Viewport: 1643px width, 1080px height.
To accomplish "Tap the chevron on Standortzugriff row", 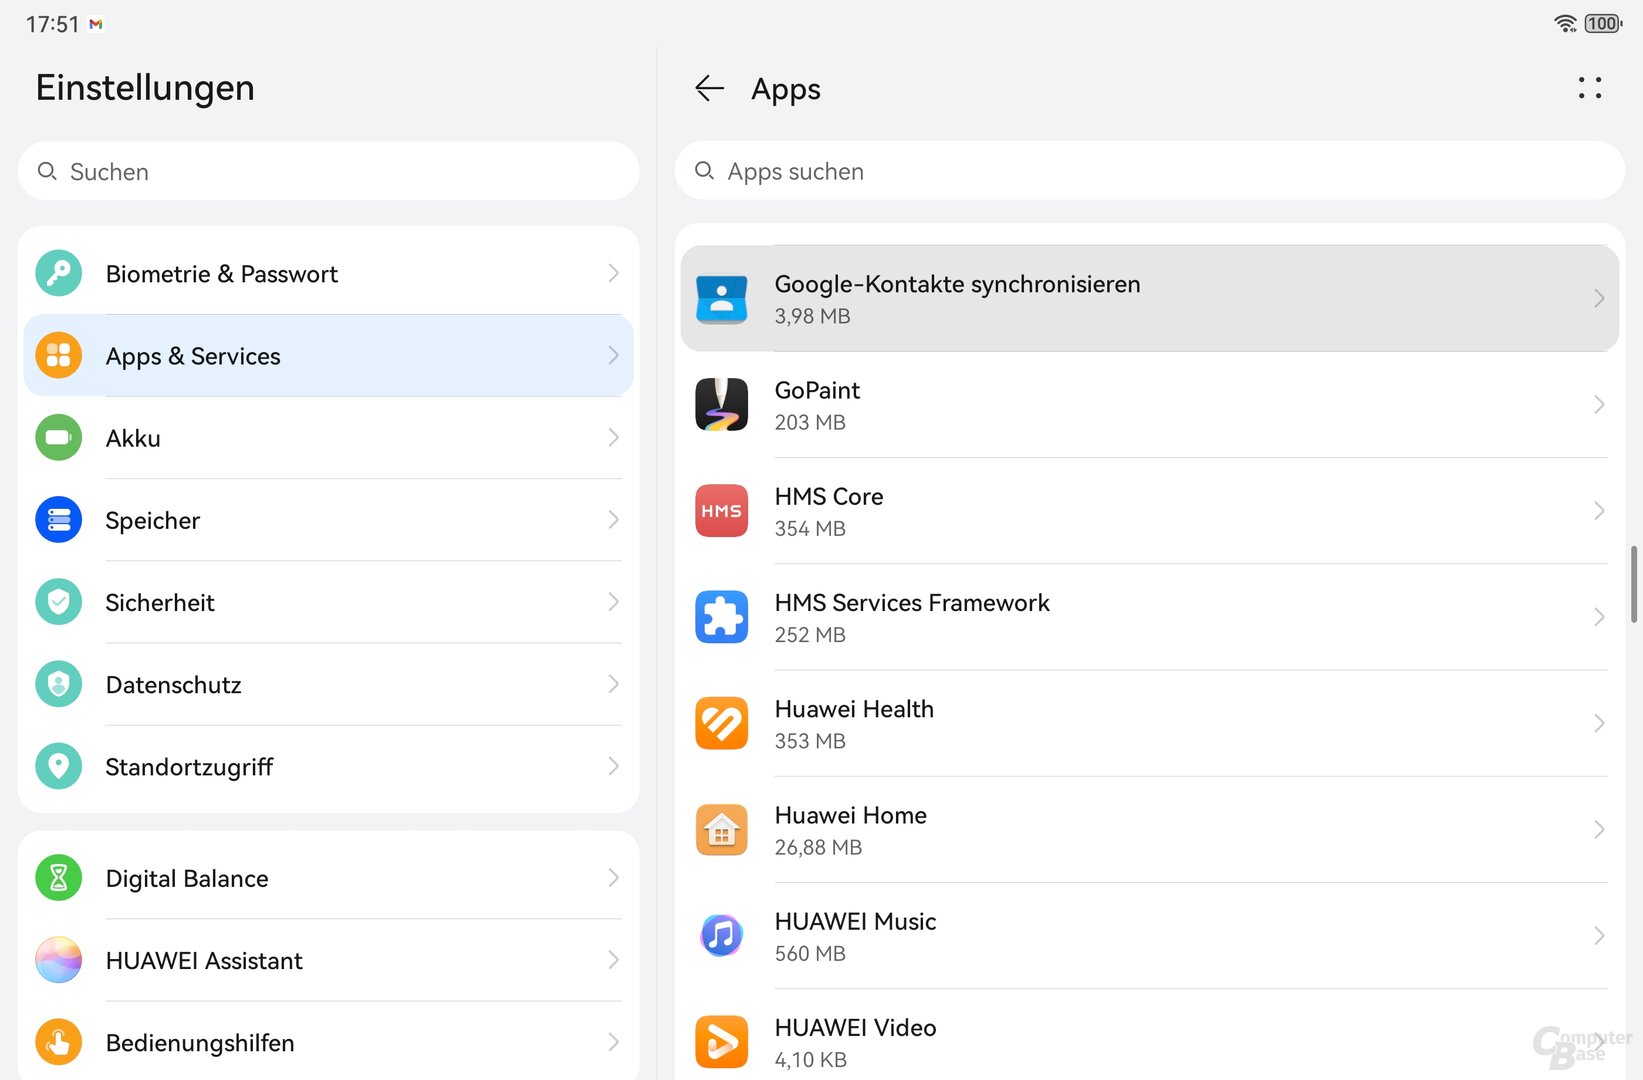I will pyautogui.click(x=613, y=766).
